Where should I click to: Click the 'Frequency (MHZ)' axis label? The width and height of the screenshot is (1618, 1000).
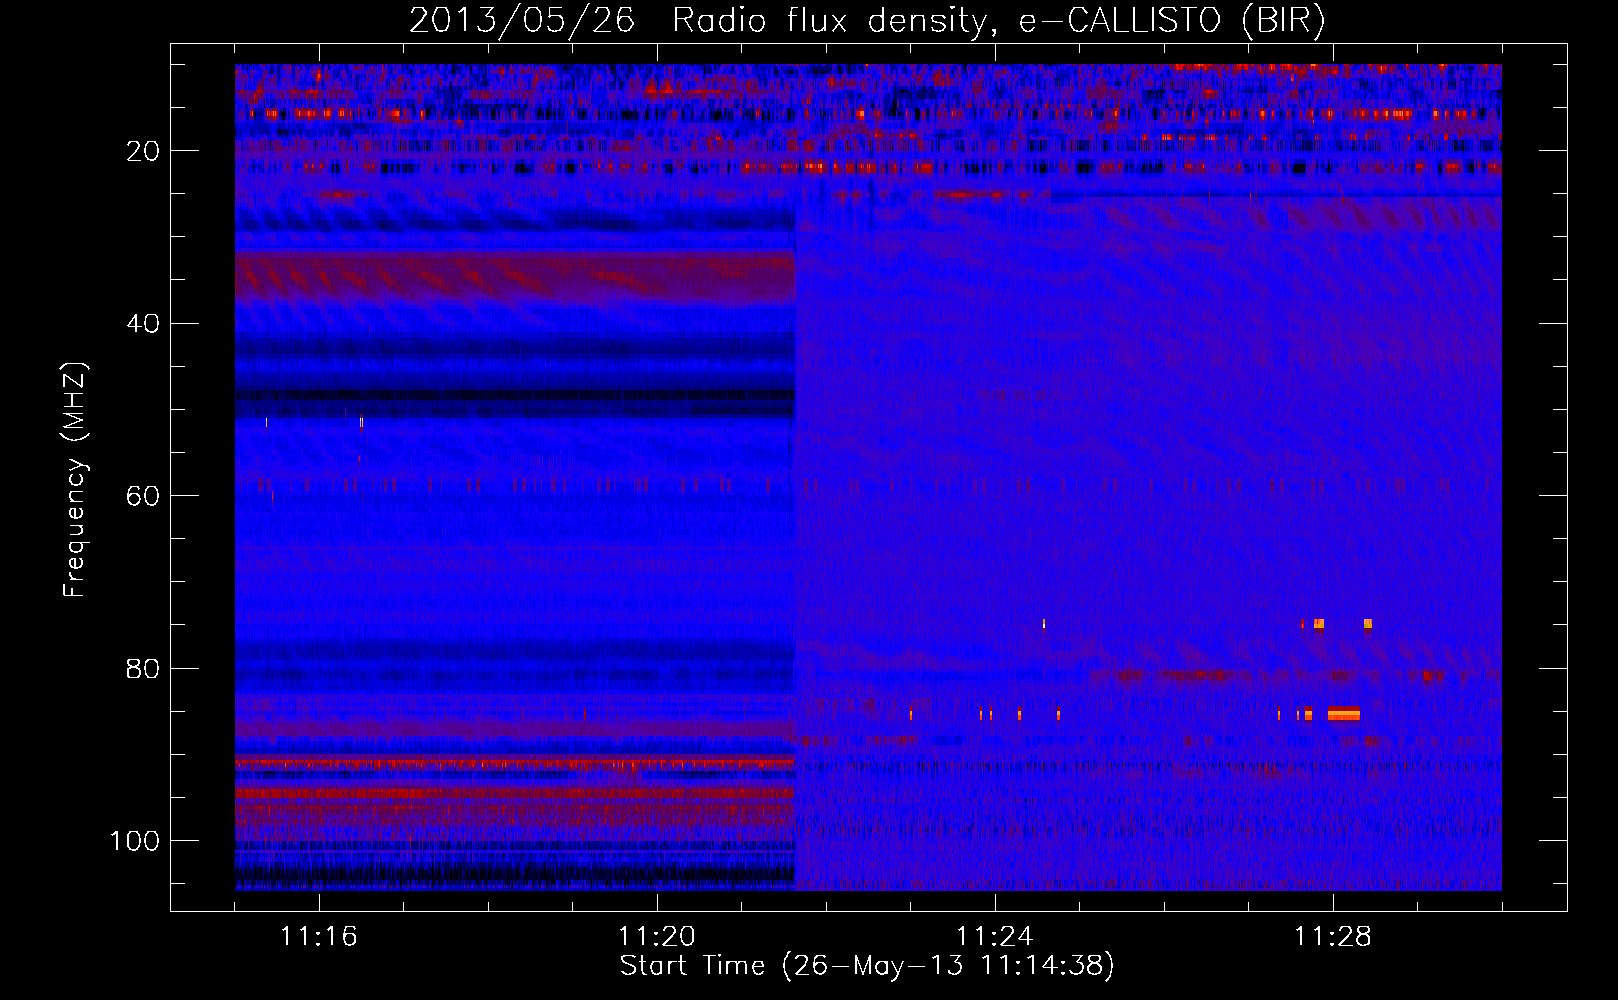(x=75, y=479)
